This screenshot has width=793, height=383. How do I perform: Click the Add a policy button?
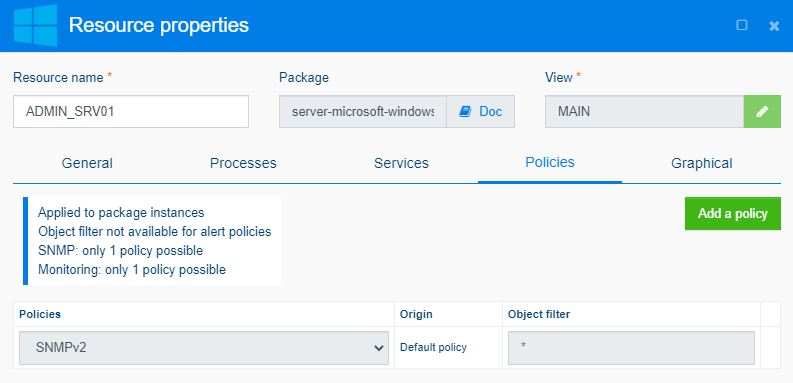pyautogui.click(x=733, y=214)
